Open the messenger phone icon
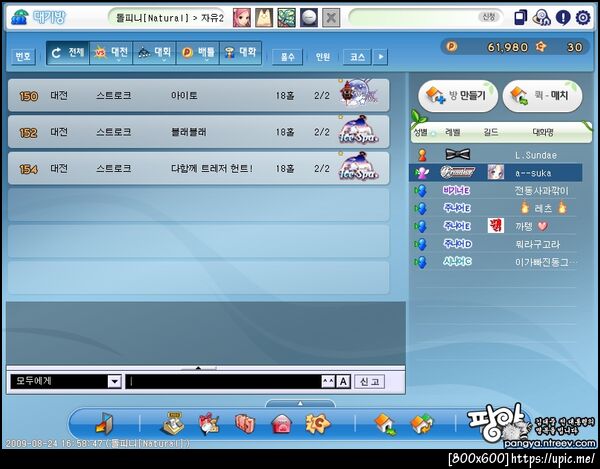600x469 pixels. 520,18
